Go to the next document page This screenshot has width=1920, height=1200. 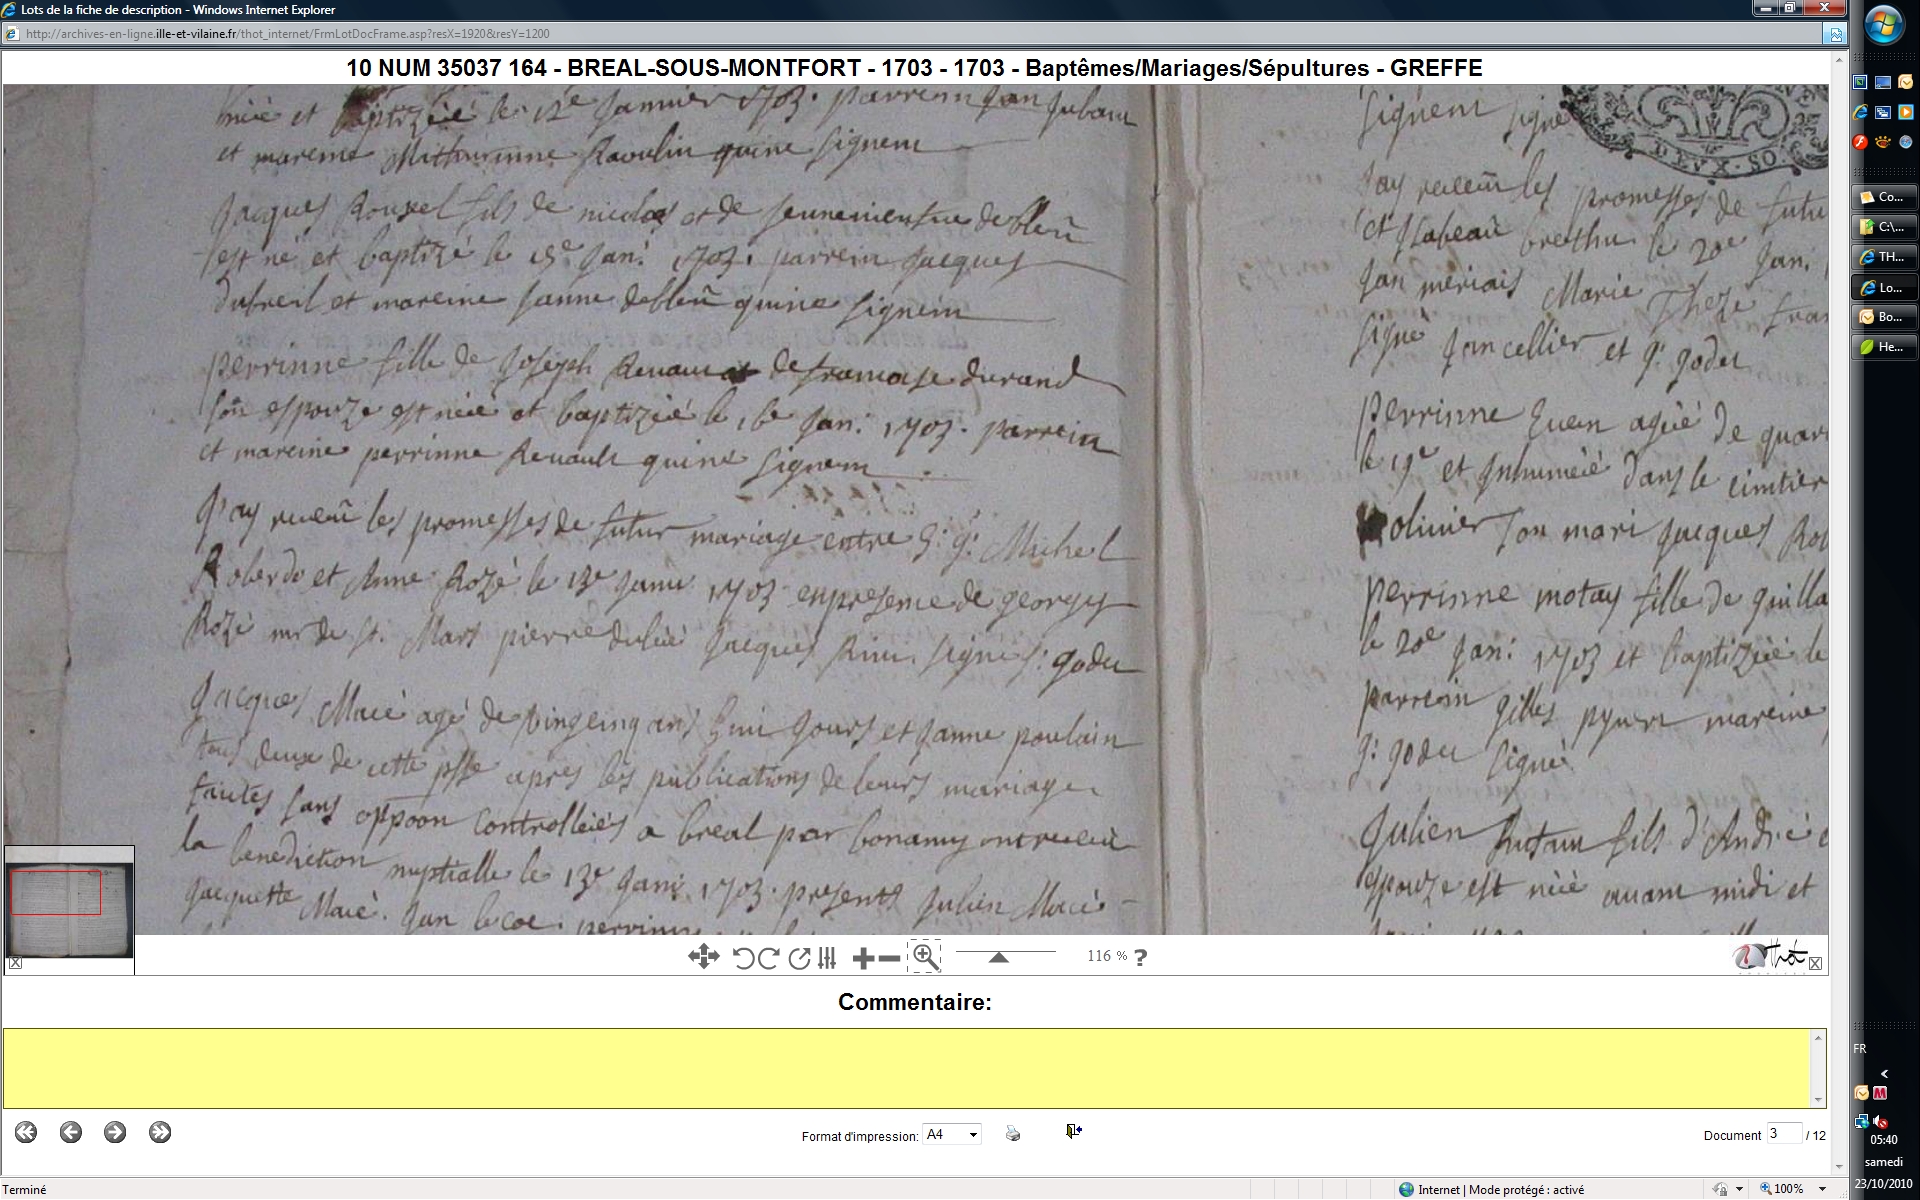115,1132
